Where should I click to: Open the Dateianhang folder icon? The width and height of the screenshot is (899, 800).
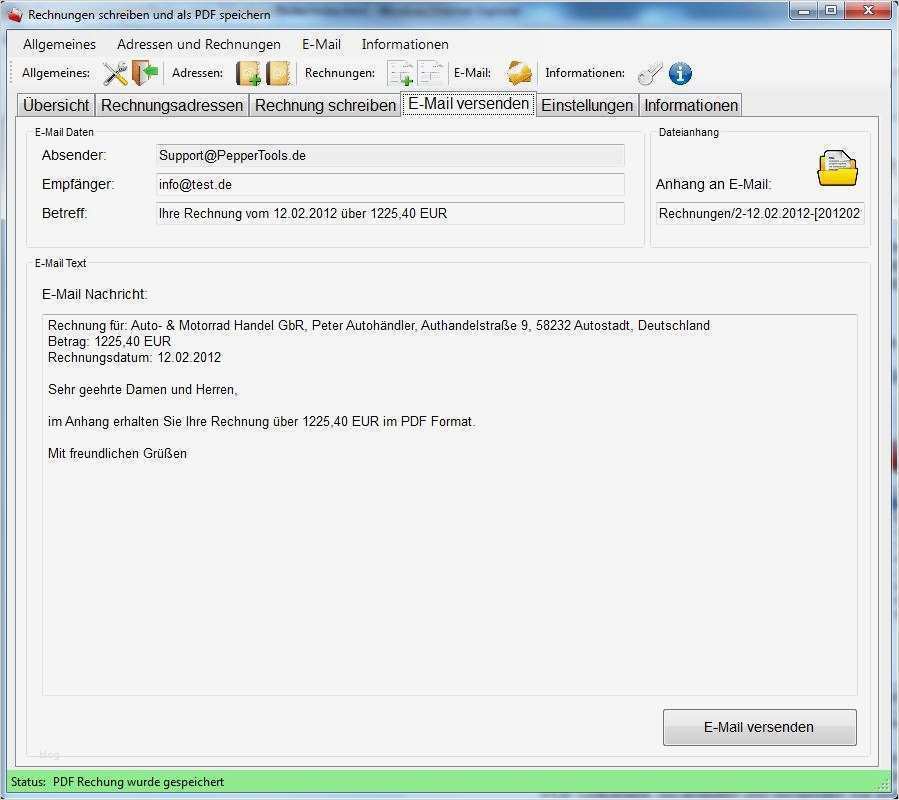tap(836, 167)
